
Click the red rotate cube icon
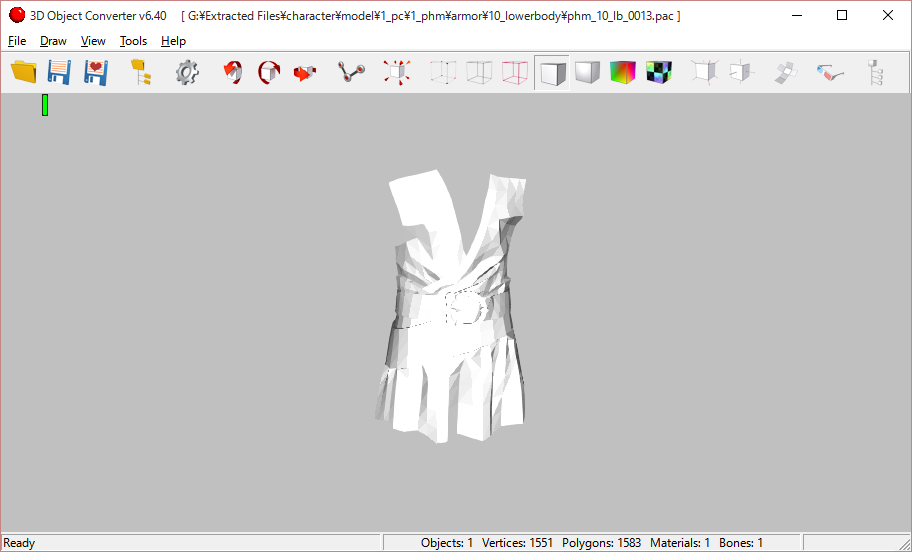click(x=233, y=72)
